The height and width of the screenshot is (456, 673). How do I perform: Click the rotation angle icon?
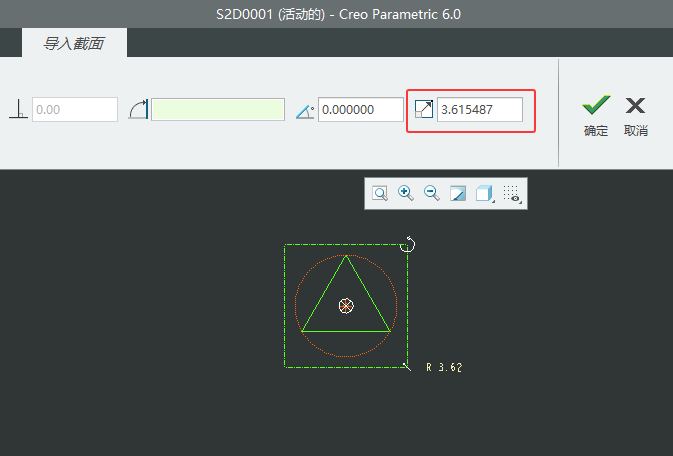tap(305, 111)
